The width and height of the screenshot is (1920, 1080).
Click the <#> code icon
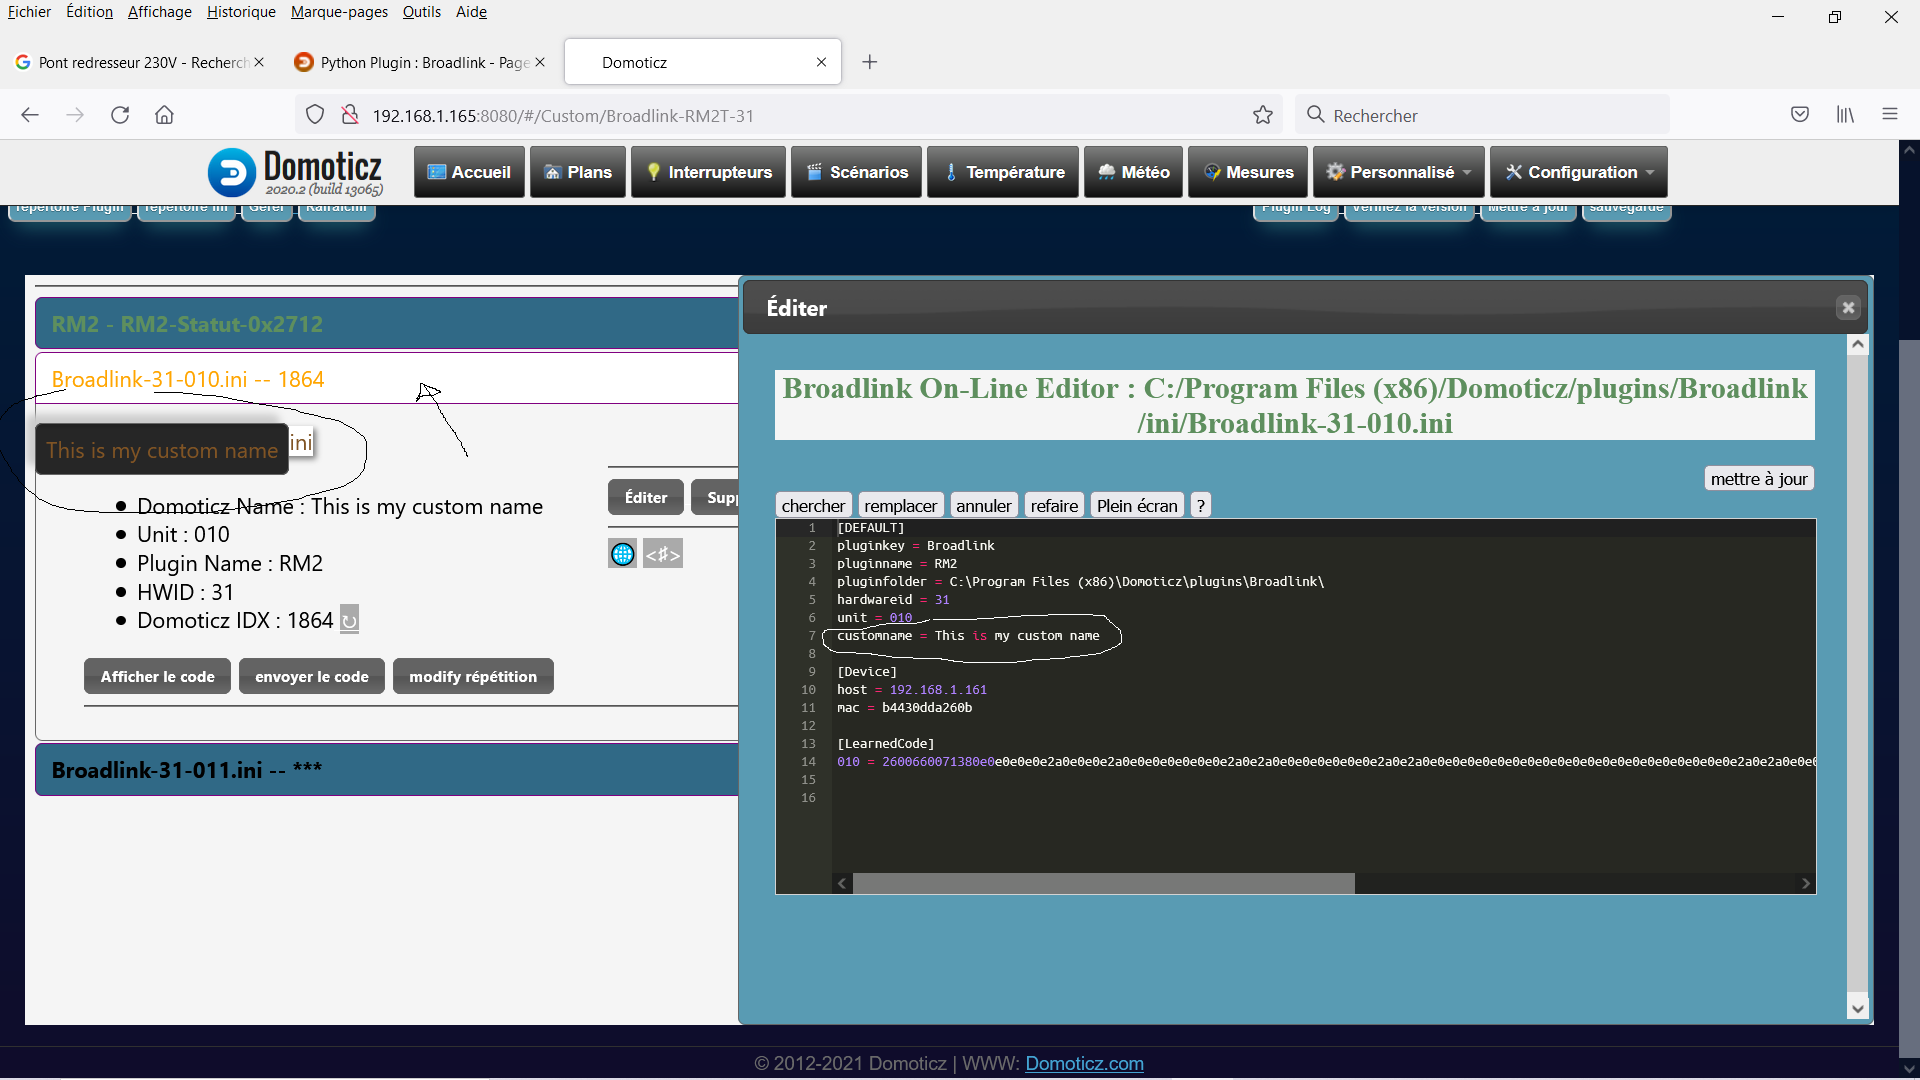tap(662, 554)
